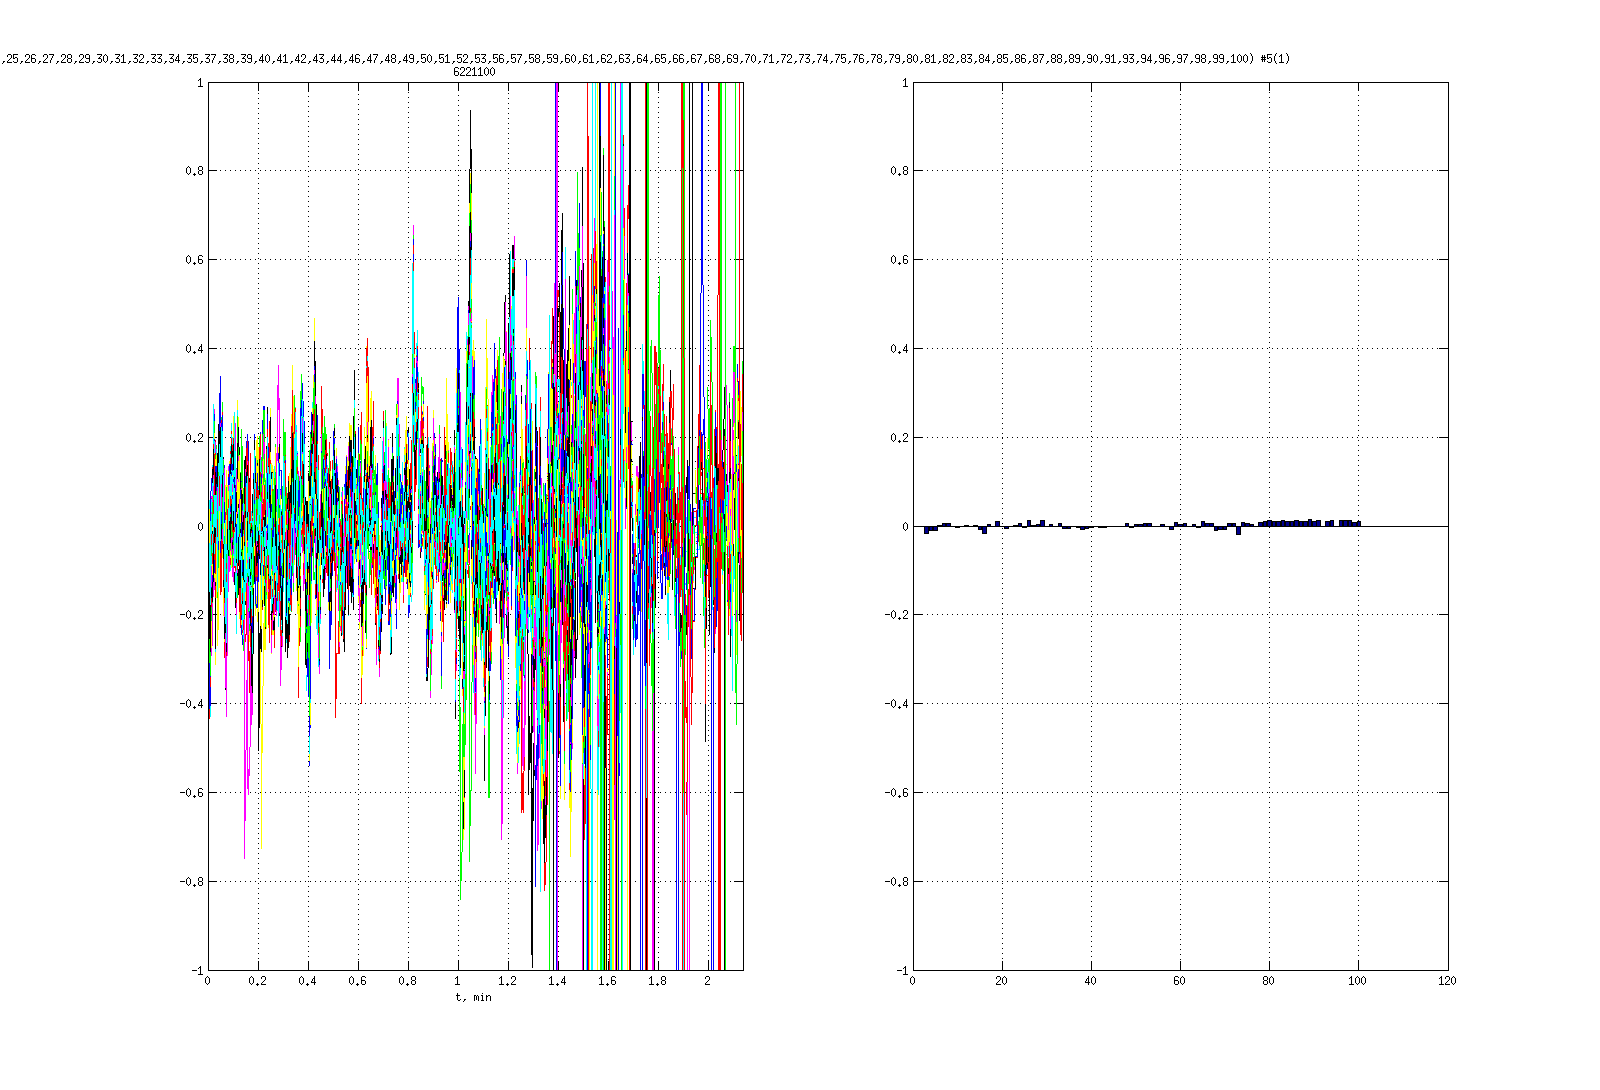Click the -0.8 y-axis tick label of right plot
Viewport: 1600px width, 1090px height.
pyautogui.click(x=898, y=882)
